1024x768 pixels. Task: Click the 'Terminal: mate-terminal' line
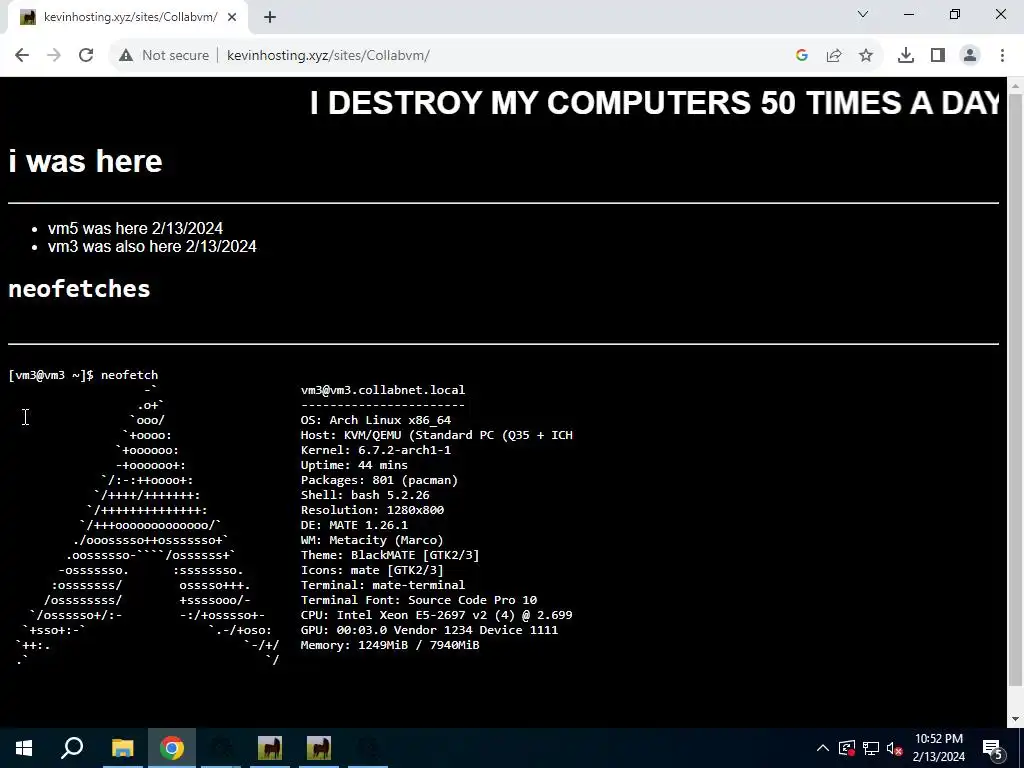(x=383, y=585)
